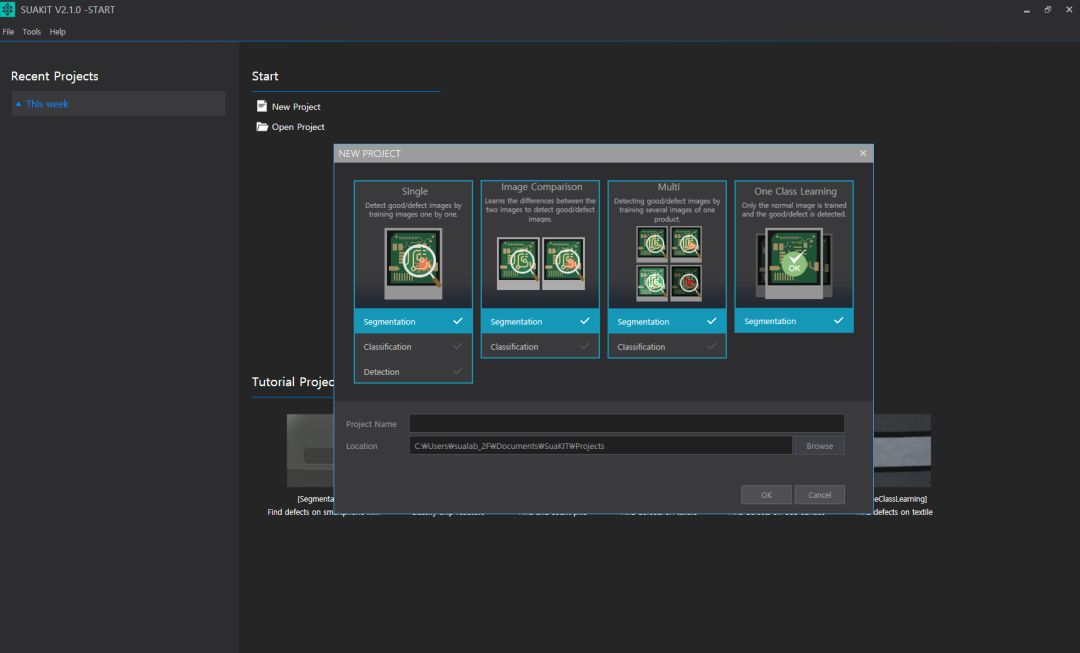1080x653 pixels.
Task: Open the File menu
Action: click(x=8, y=32)
